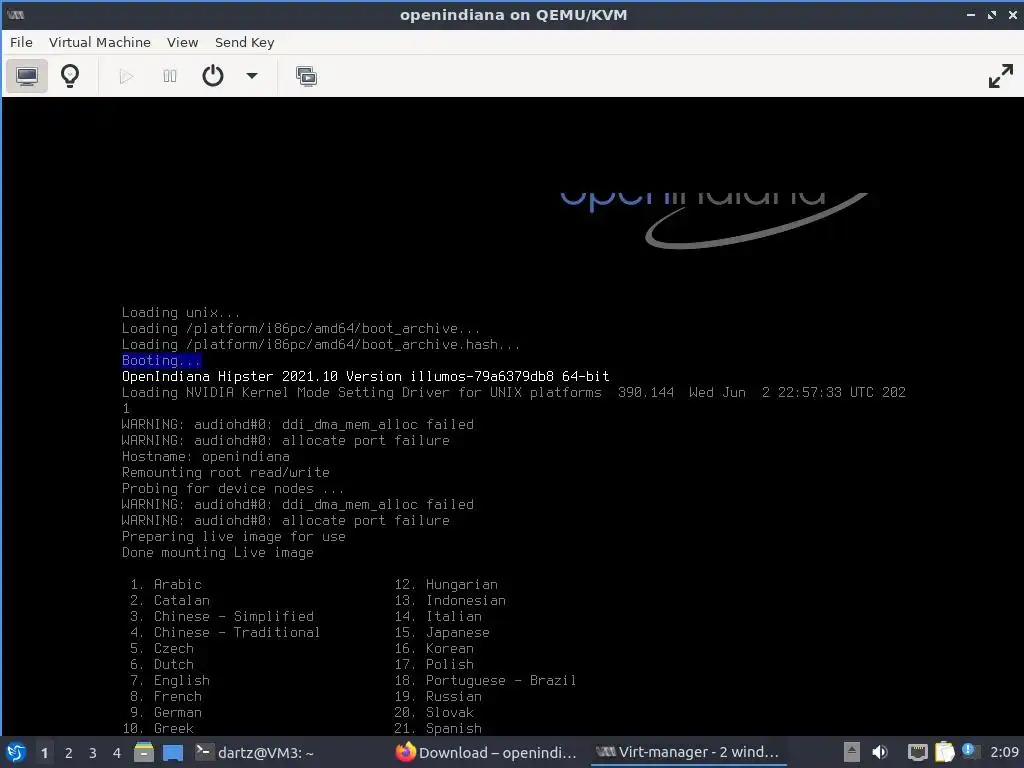This screenshot has height=768, width=1024.
Task: Open the View menu
Action: pos(182,42)
